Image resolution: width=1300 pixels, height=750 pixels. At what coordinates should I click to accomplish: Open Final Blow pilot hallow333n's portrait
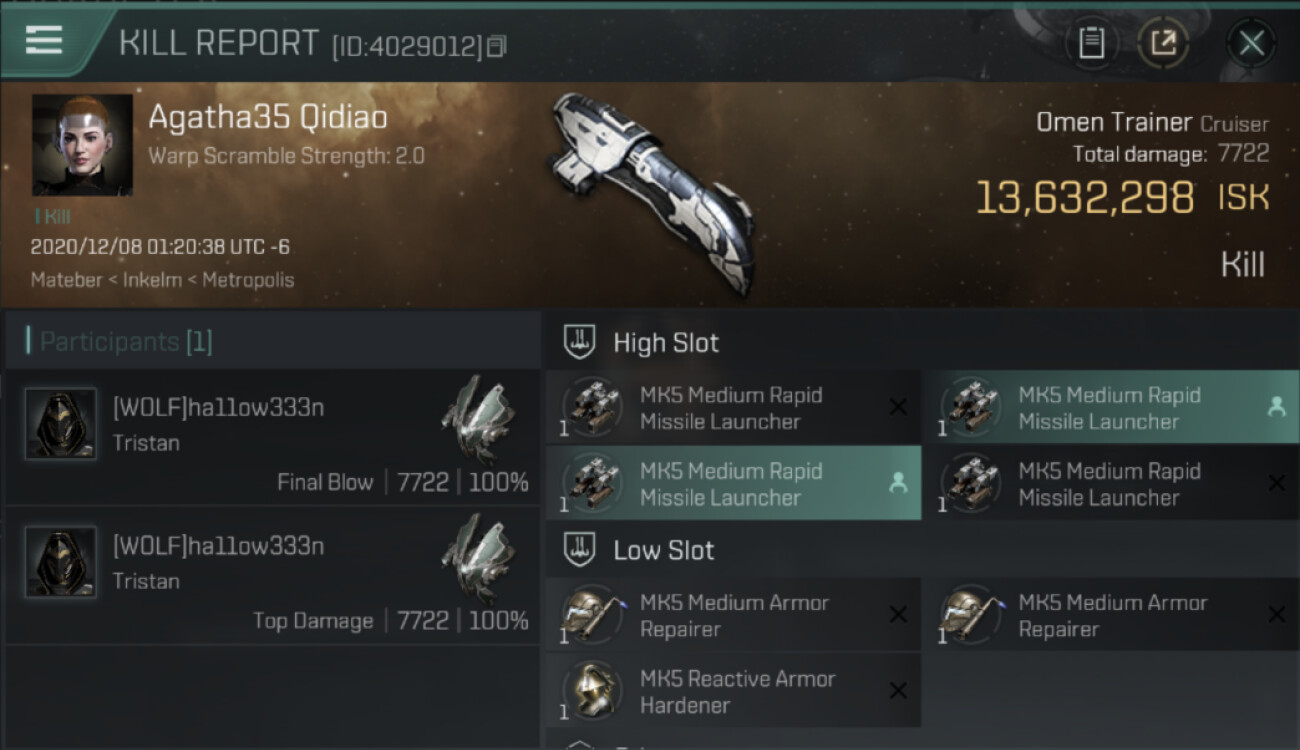61,424
